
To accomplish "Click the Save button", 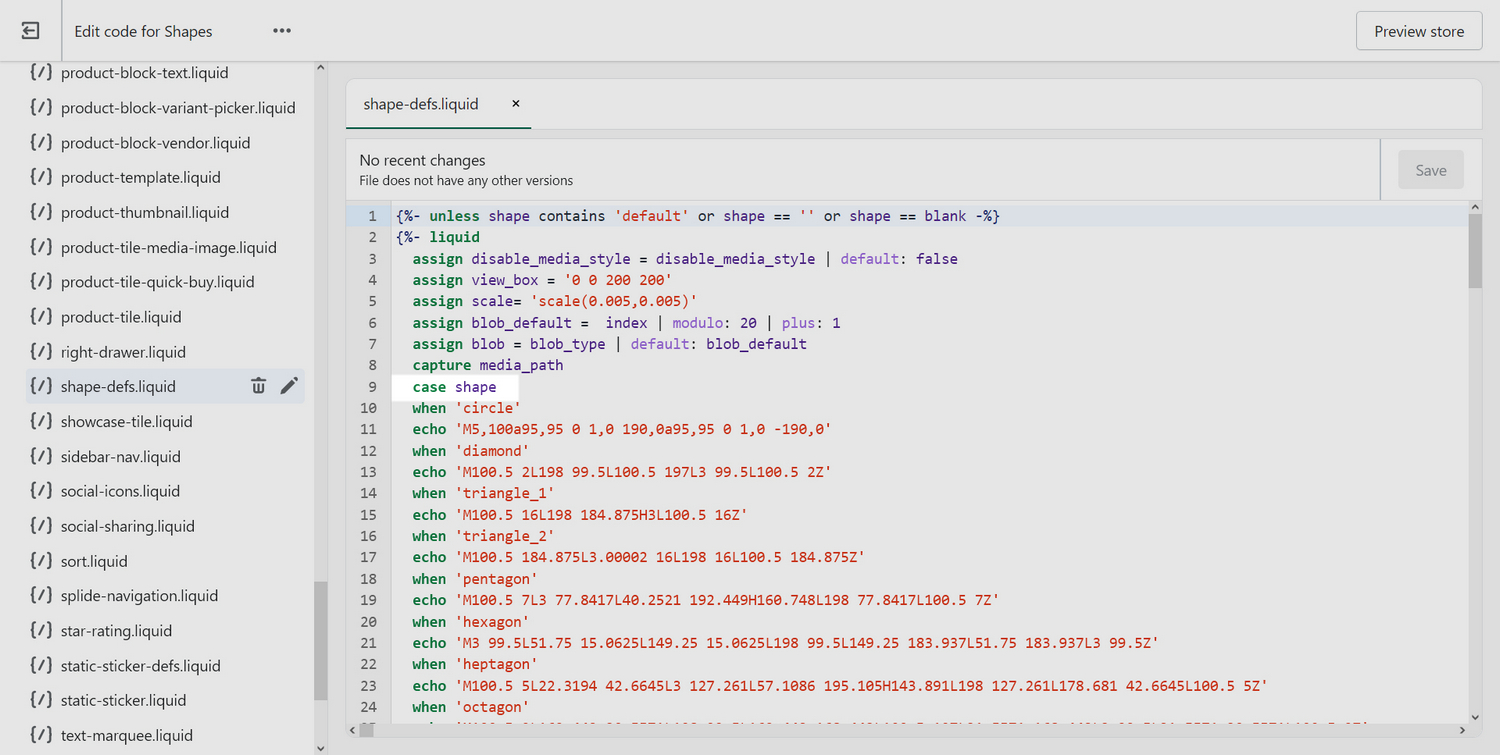I will click(1431, 170).
